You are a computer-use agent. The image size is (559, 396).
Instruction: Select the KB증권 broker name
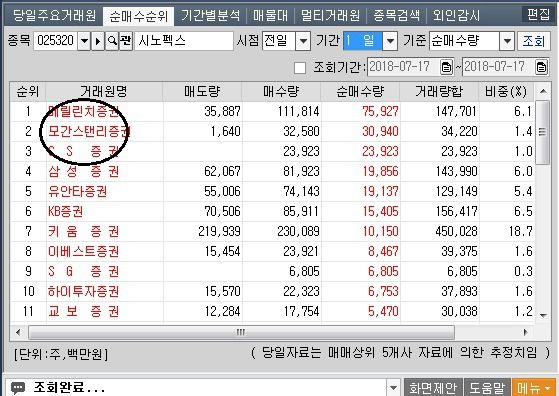click(x=66, y=211)
